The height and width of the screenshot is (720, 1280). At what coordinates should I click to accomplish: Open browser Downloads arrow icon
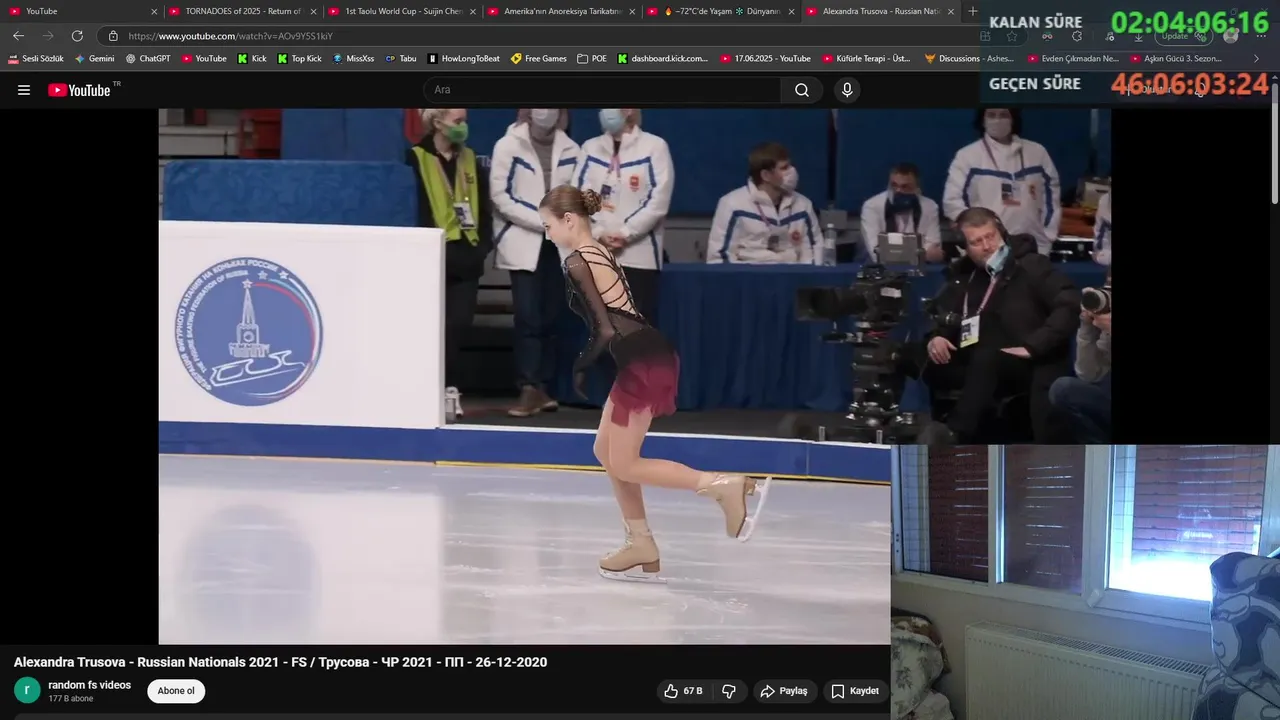[x=1138, y=36]
